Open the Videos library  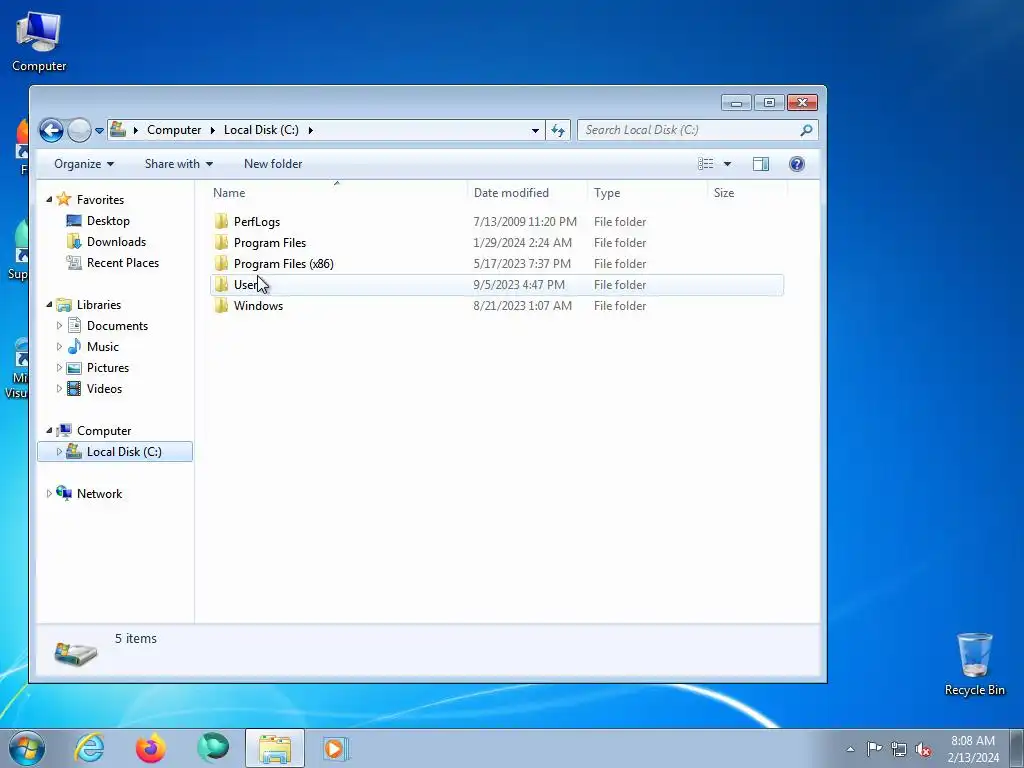[x=104, y=389]
